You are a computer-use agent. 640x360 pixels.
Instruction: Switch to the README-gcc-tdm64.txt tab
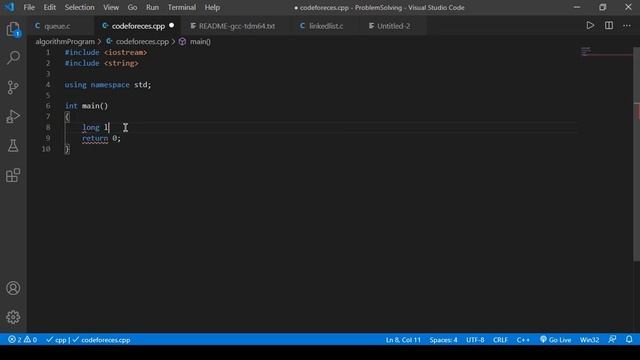[x=237, y=26]
